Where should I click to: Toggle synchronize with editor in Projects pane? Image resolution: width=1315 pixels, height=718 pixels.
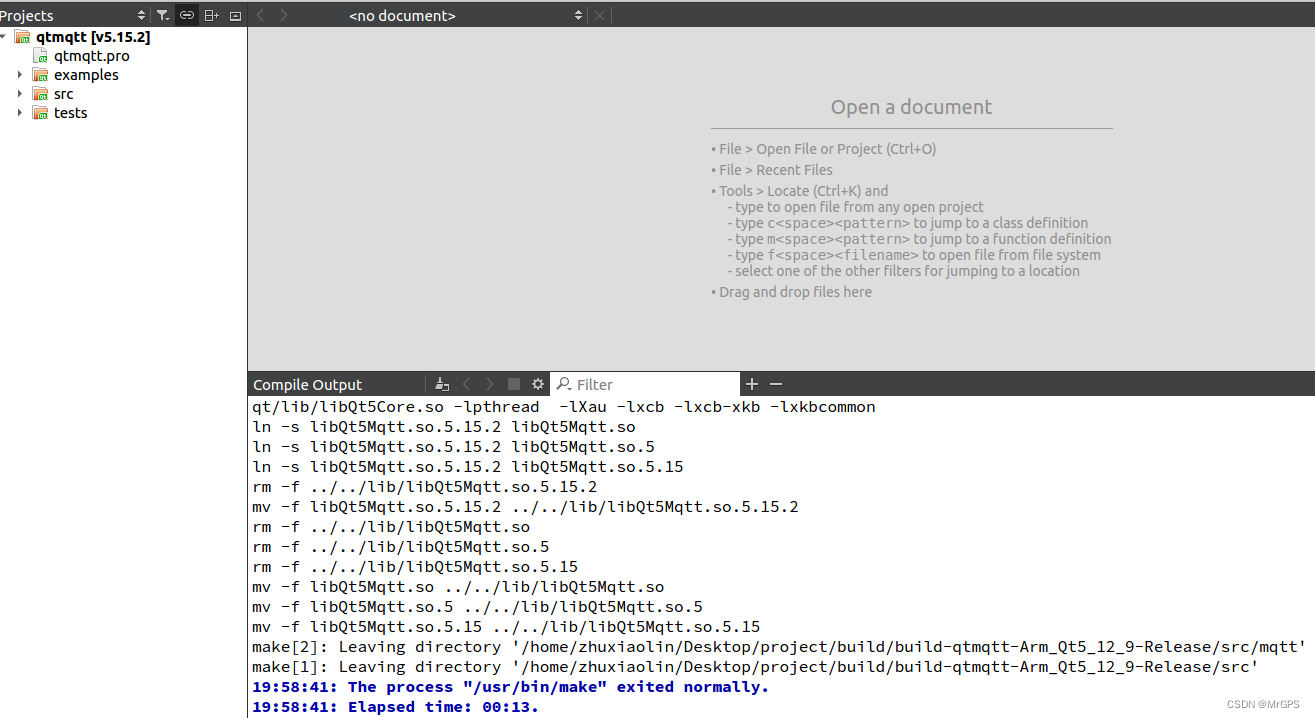coord(186,15)
